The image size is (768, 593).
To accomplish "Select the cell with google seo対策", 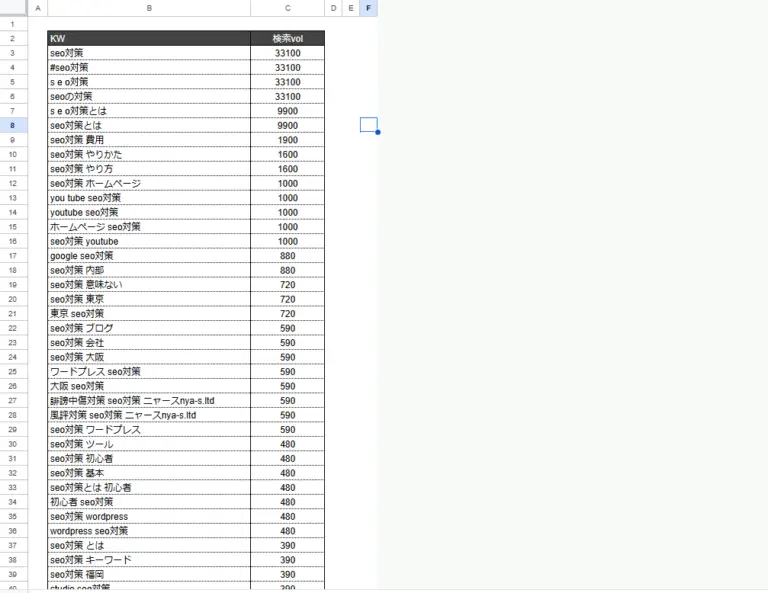I will (x=149, y=256).
